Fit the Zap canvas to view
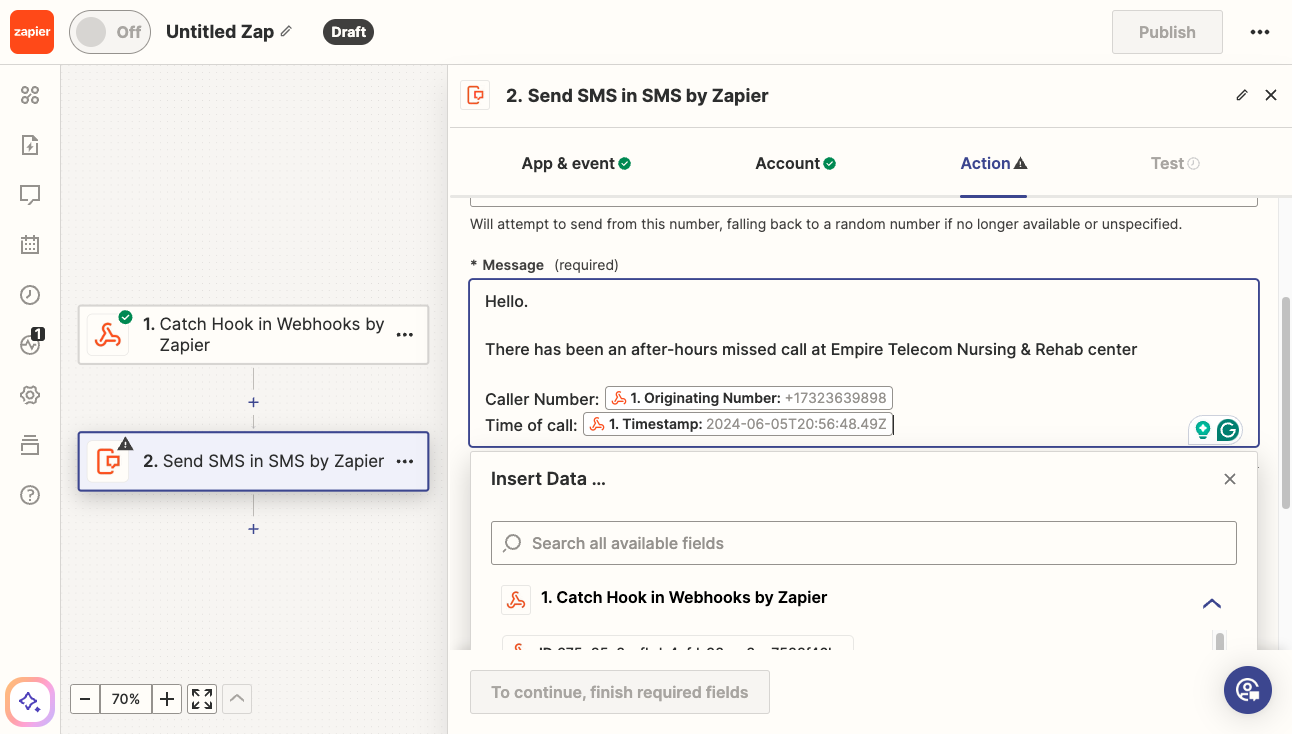The image size is (1292, 734). 202,699
